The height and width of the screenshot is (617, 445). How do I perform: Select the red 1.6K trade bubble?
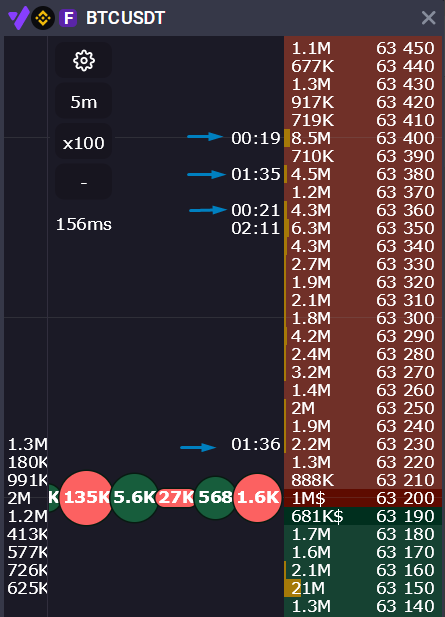[x=258, y=498]
